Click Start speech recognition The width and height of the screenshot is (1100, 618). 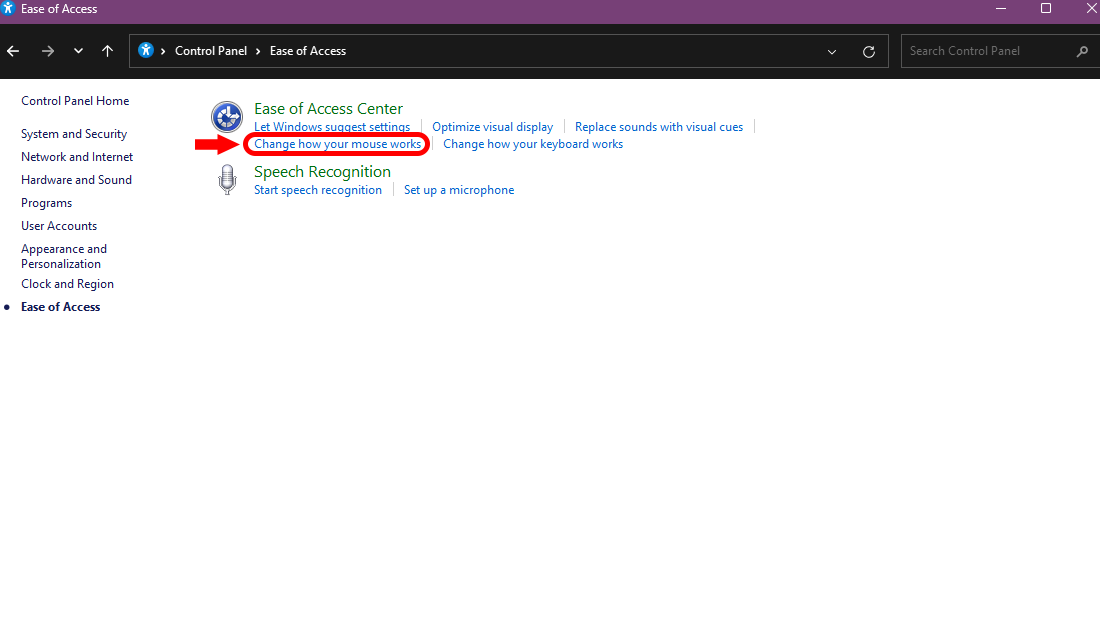click(318, 190)
